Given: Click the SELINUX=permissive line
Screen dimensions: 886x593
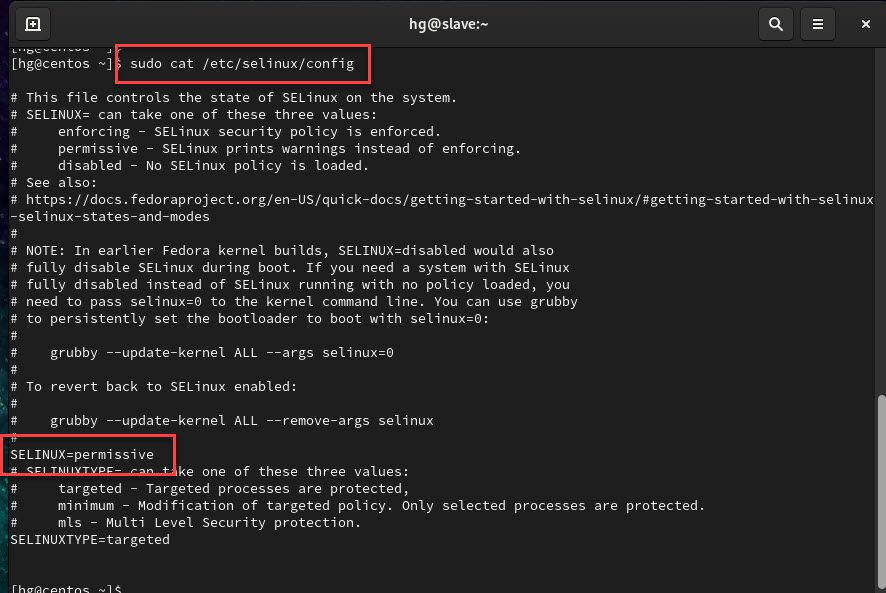Looking at the screenshot, I should pos(82,455).
